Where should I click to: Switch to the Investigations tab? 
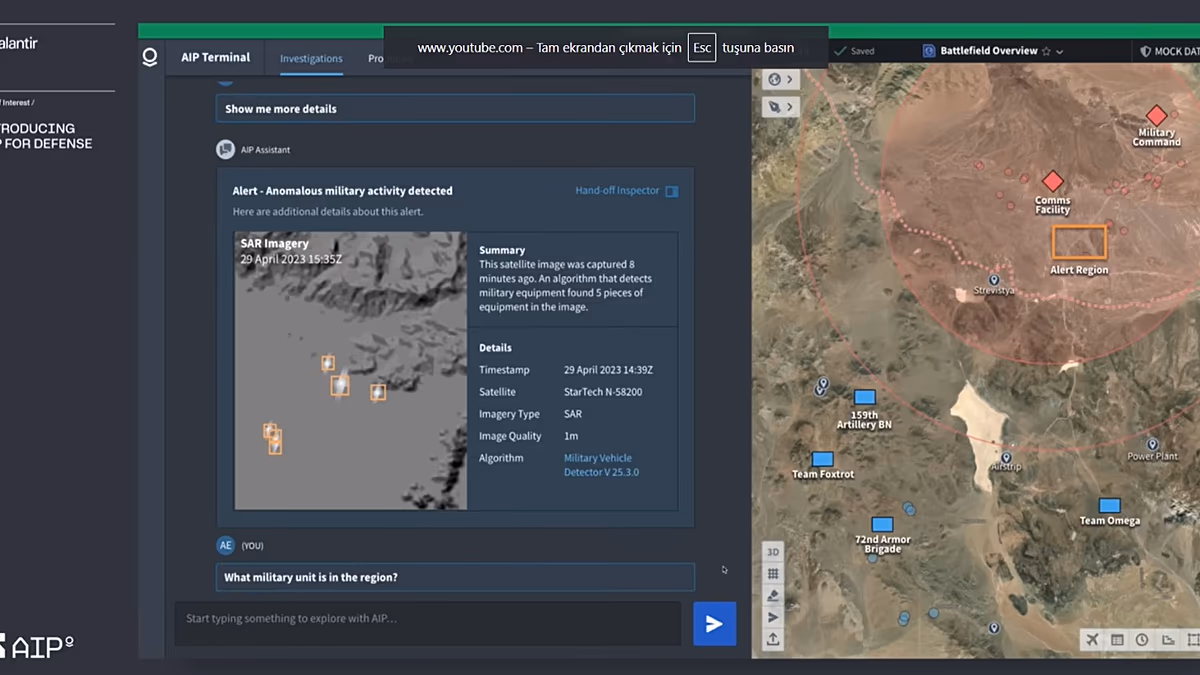coord(311,59)
